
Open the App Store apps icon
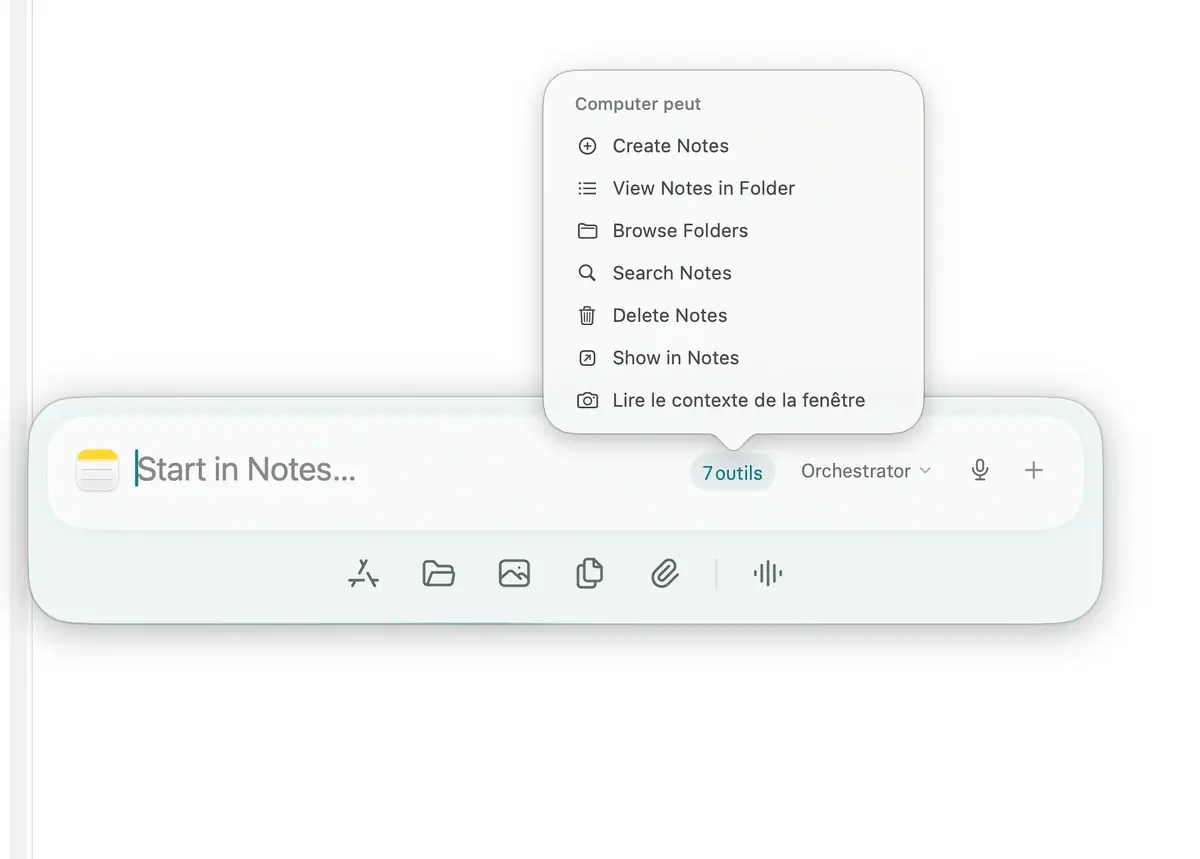363,573
